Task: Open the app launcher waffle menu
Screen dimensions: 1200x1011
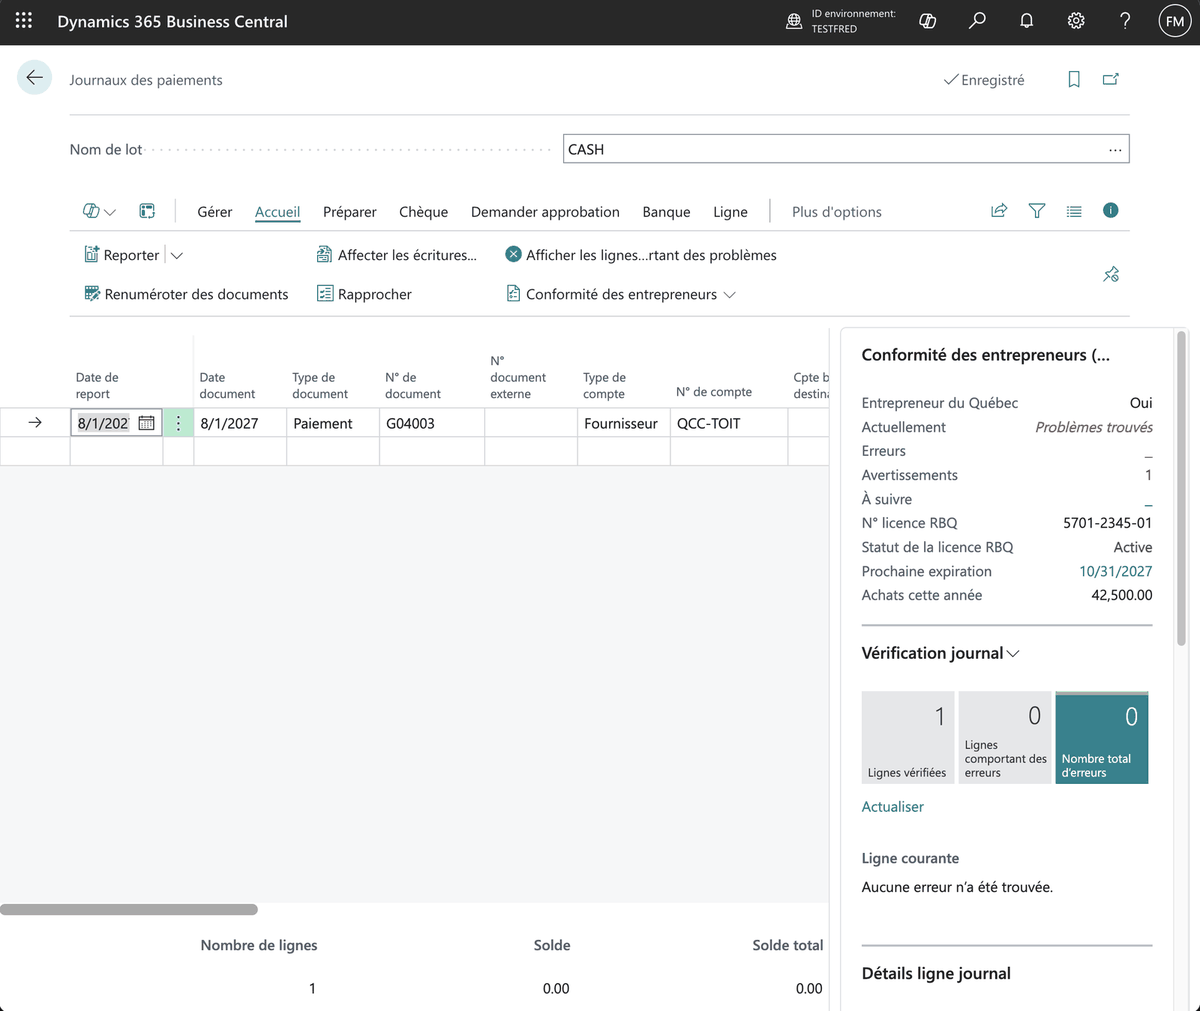Action: (x=24, y=21)
